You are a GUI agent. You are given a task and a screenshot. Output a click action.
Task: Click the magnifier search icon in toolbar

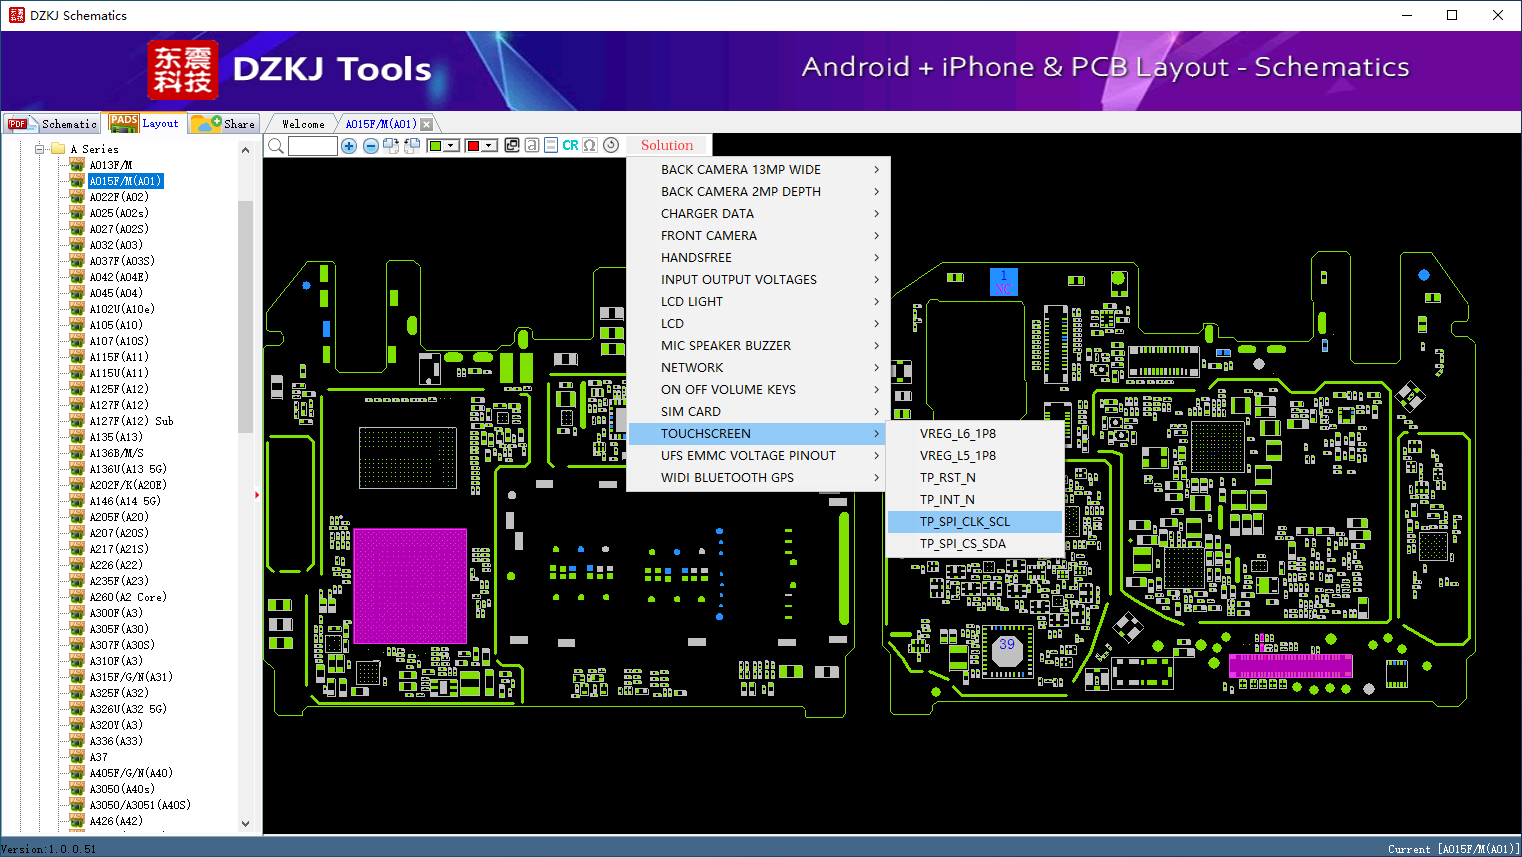point(276,146)
